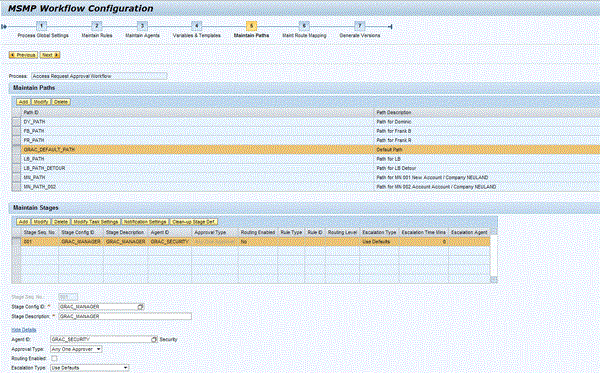600x373 pixels.
Task: Click 'Path for Dominic' description cell
Action: [486, 122]
